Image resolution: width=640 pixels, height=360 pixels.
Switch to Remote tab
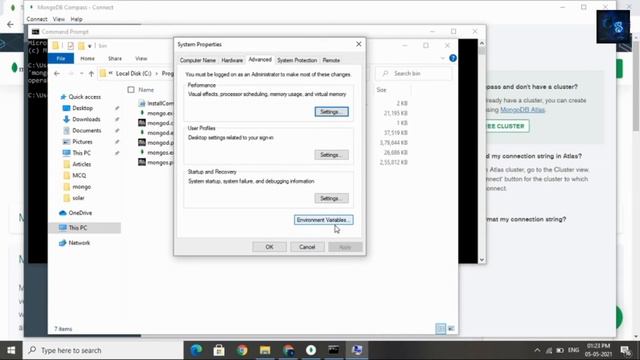coord(331,60)
